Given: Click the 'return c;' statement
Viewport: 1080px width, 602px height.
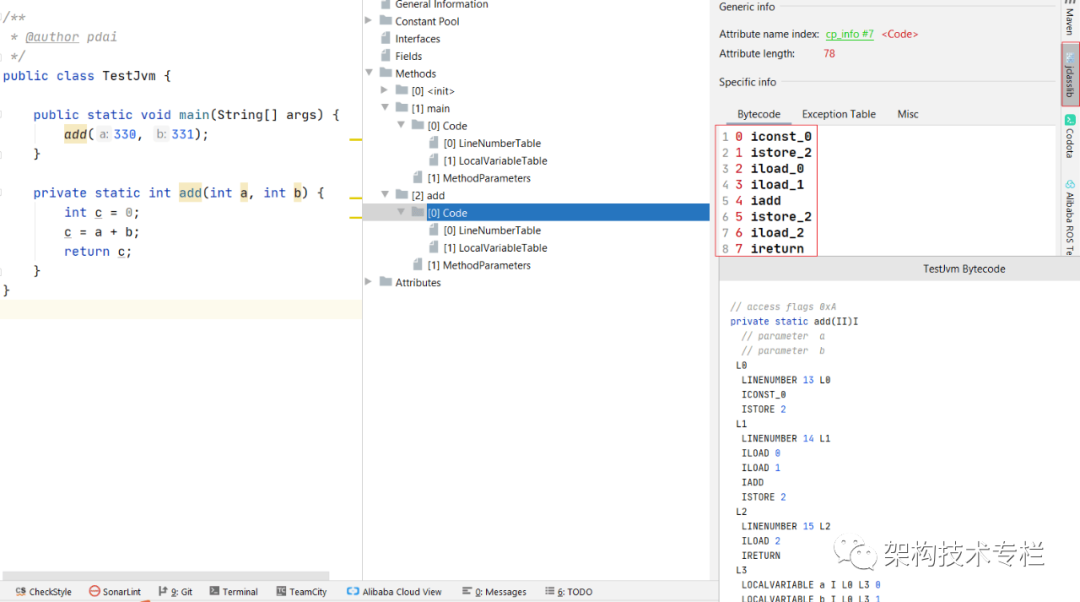Looking at the screenshot, I should (97, 251).
